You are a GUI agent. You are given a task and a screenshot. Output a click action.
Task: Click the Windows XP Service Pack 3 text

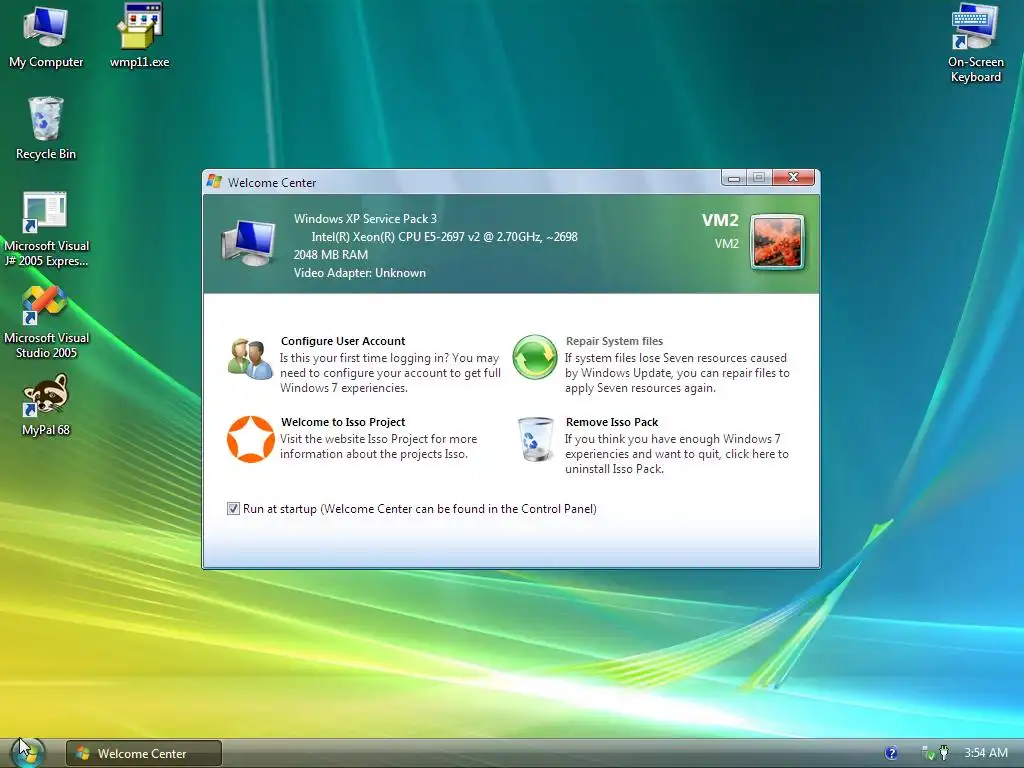tap(365, 219)
